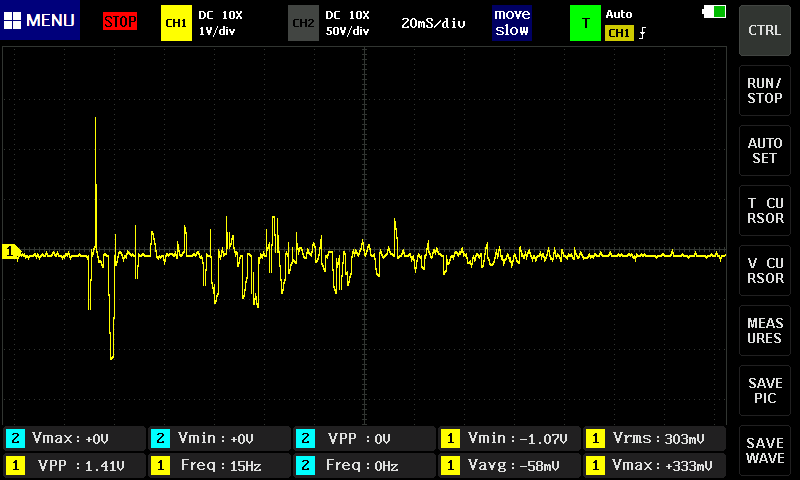800x480 pixels.
Task: Save waveform data with SAVE WAVE
Action: (765, 451)
